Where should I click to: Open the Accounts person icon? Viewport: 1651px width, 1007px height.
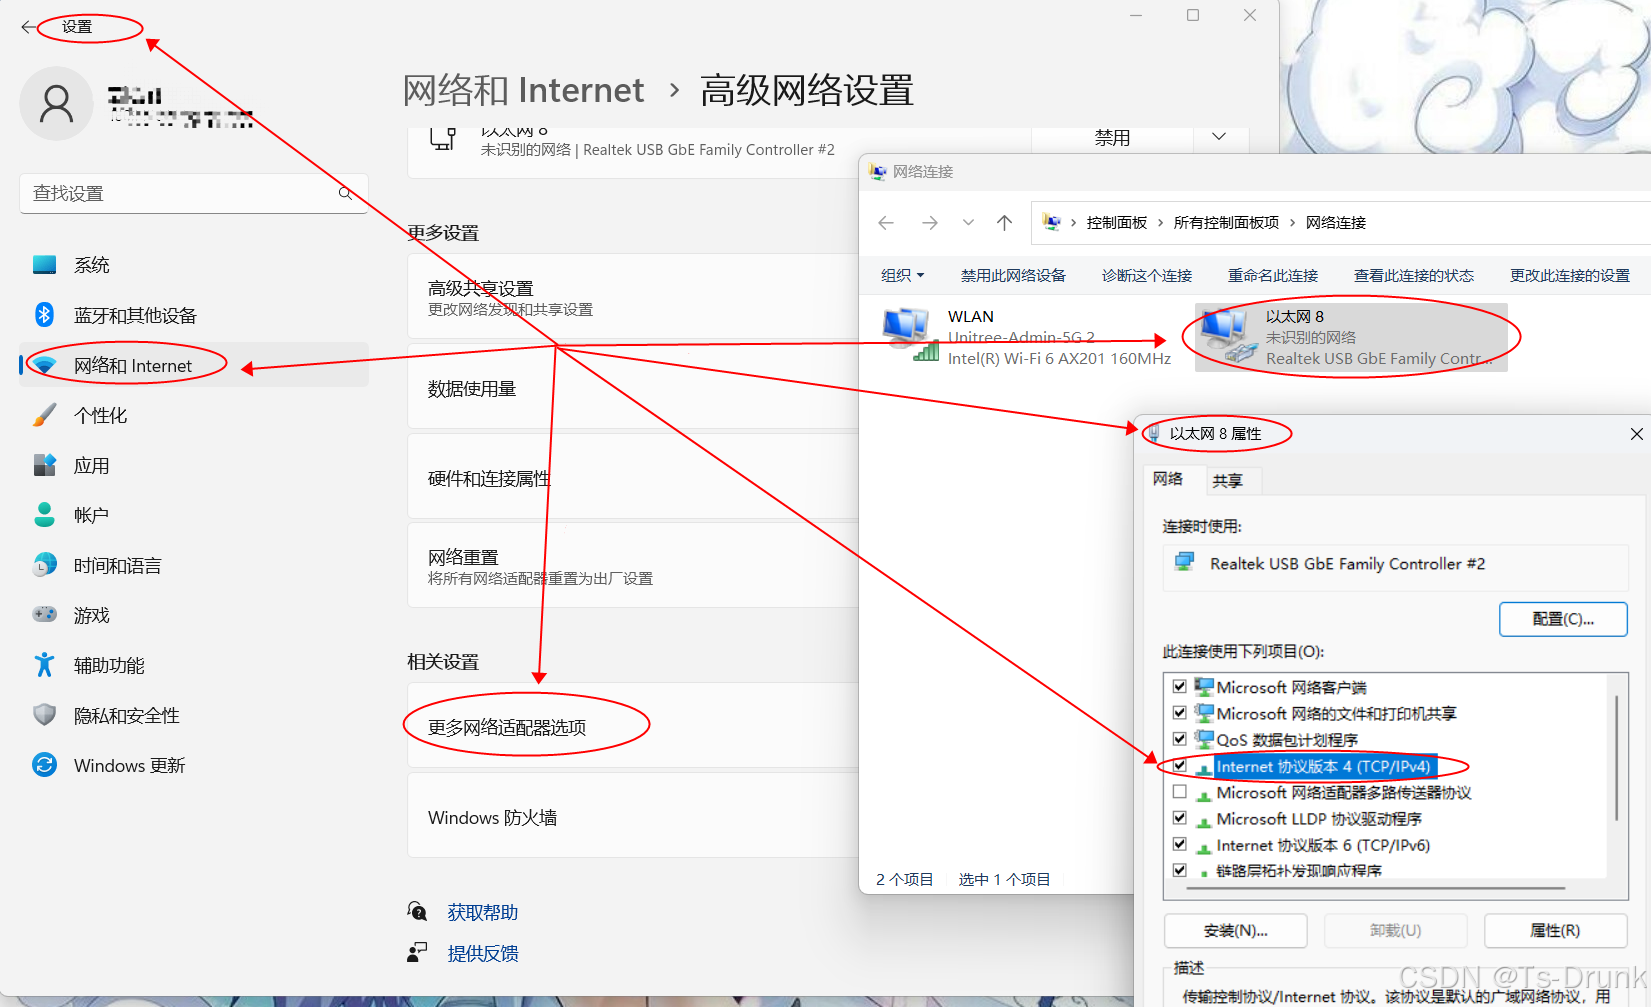pos(44,515)
